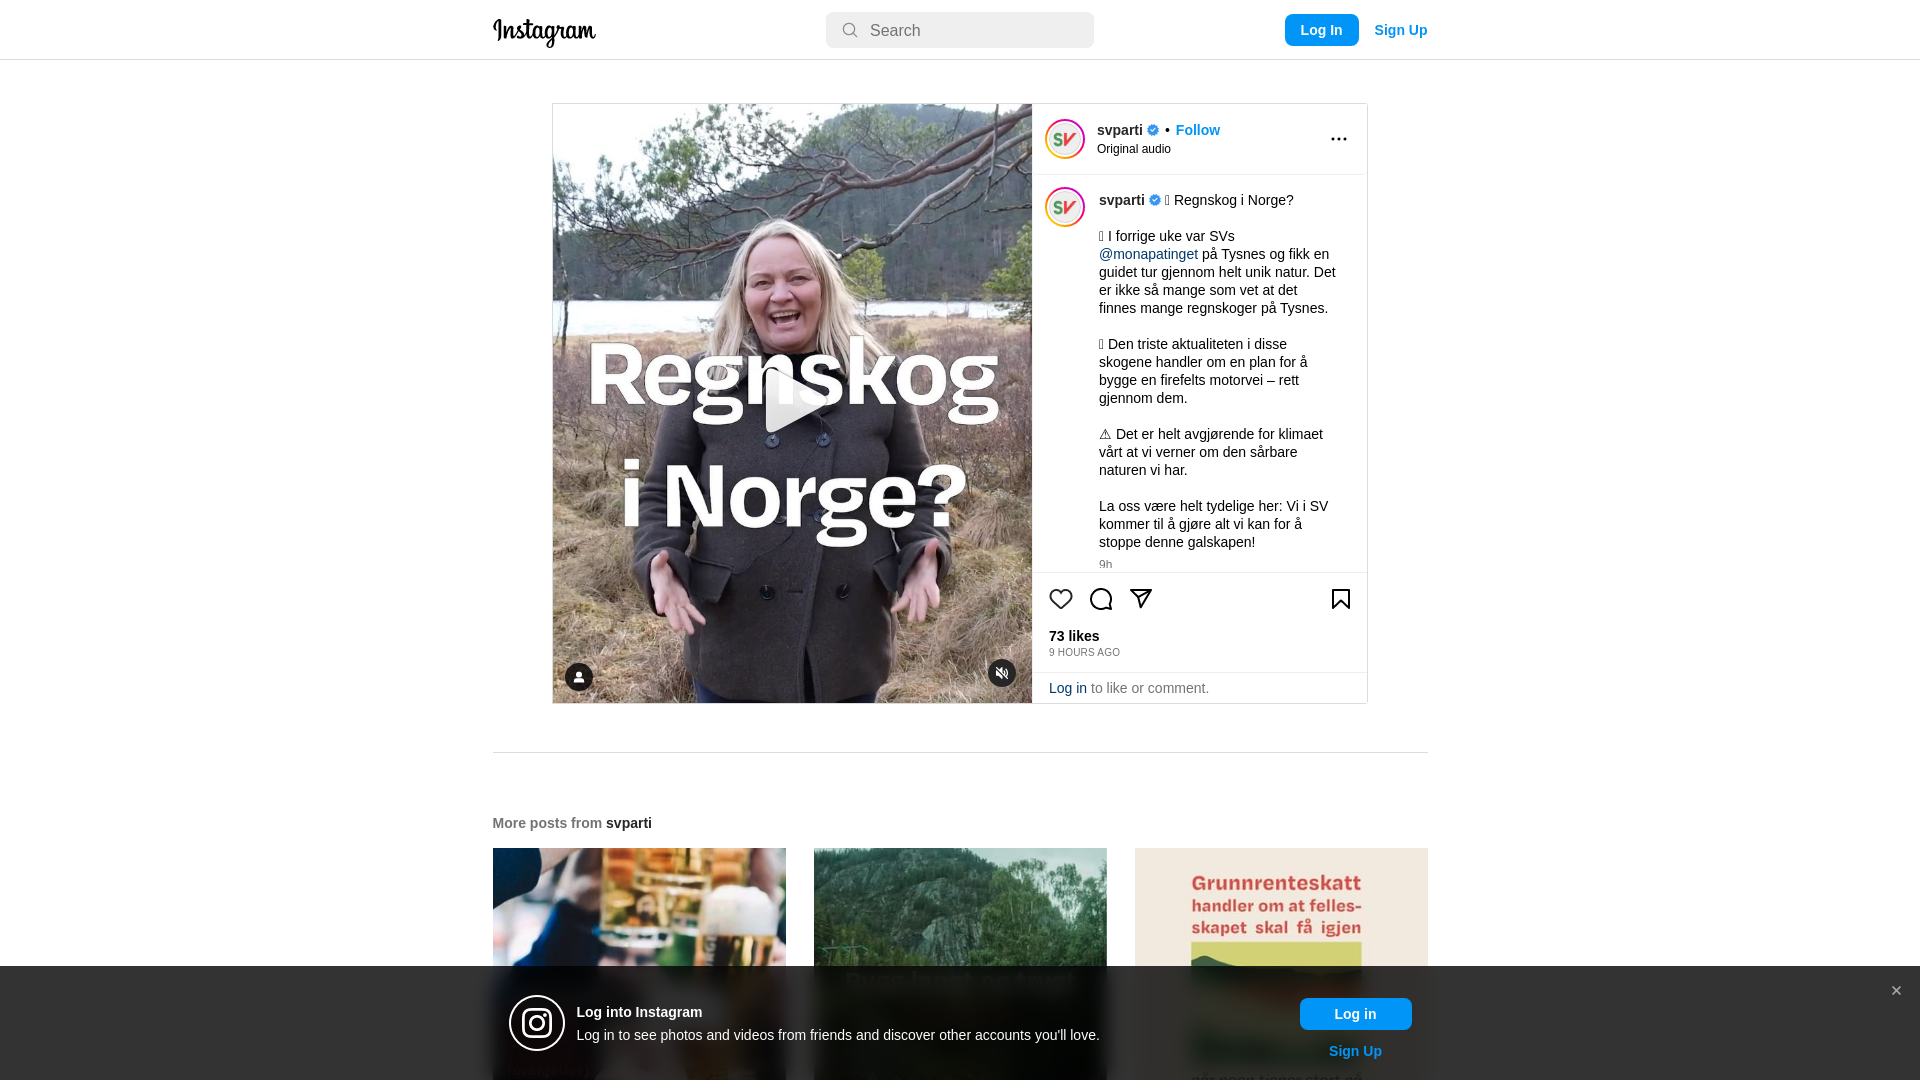Open svparti profile picture in post header
The width and height of the screenshot is (1920, 1080).
coord(1064,139)
